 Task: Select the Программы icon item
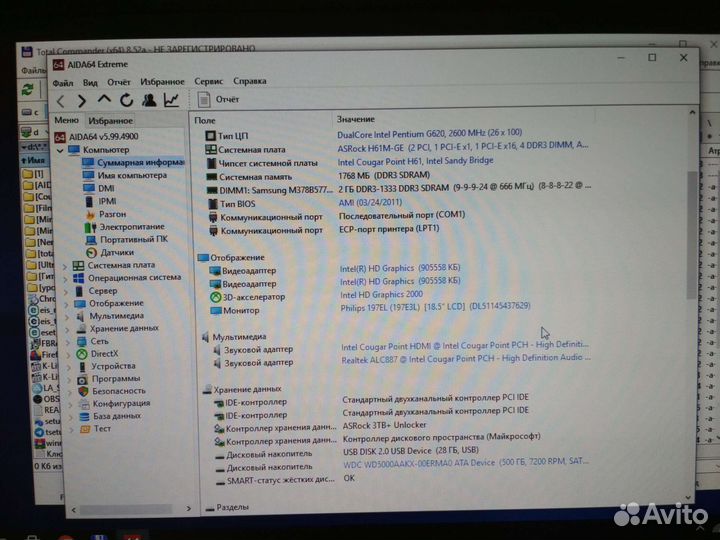[x=83, y=379]
